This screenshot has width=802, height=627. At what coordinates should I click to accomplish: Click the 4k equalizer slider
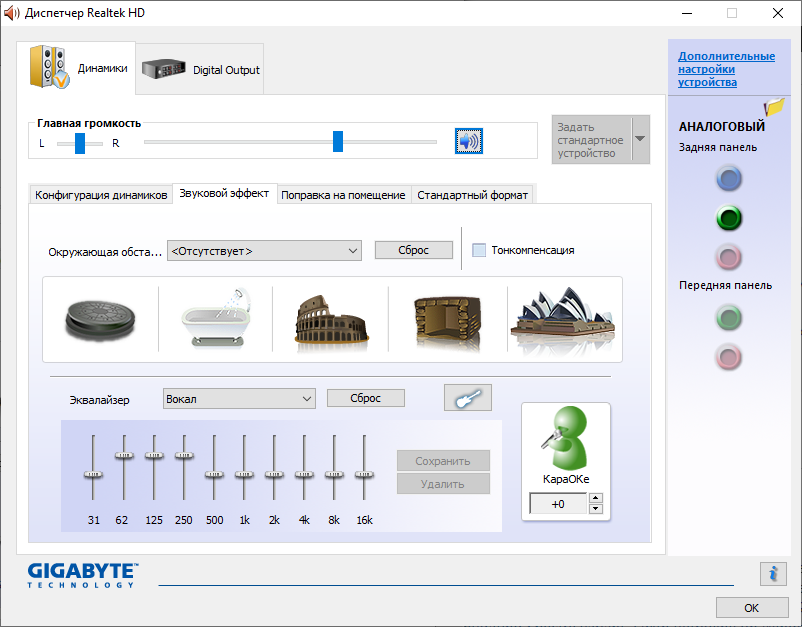[304, 474]
